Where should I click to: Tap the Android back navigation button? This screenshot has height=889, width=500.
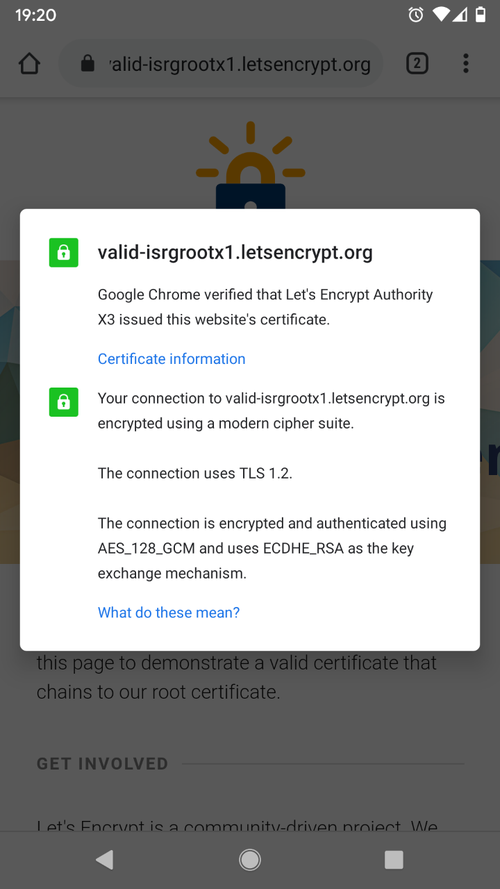pyautogui.click(x=105, y=860)
